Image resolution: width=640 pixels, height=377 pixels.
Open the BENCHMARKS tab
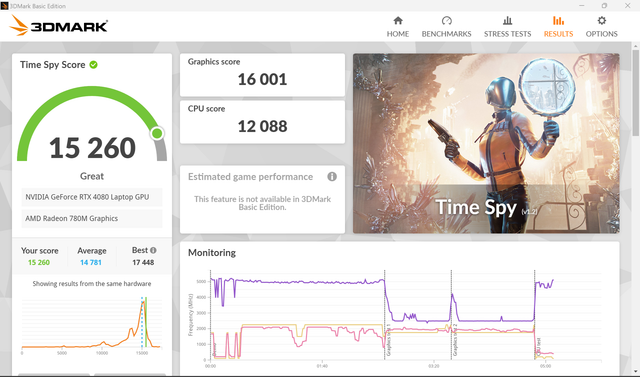[446, 27]
